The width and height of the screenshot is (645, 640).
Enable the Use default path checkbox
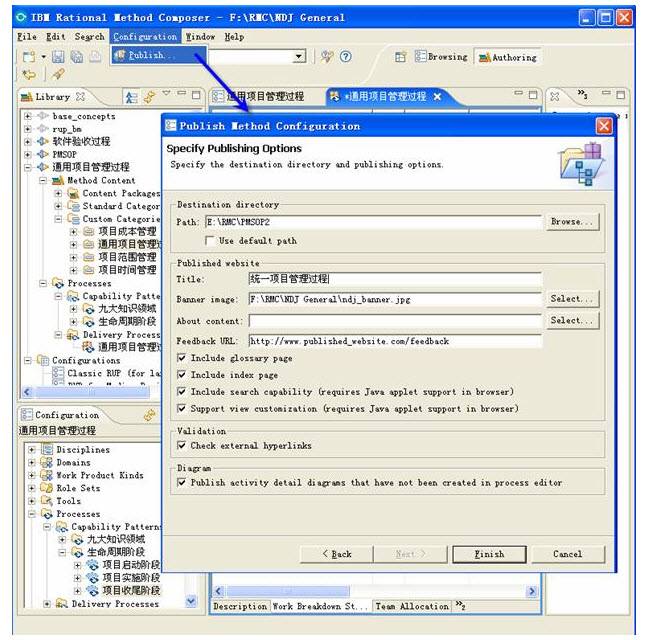click(210, 241)
